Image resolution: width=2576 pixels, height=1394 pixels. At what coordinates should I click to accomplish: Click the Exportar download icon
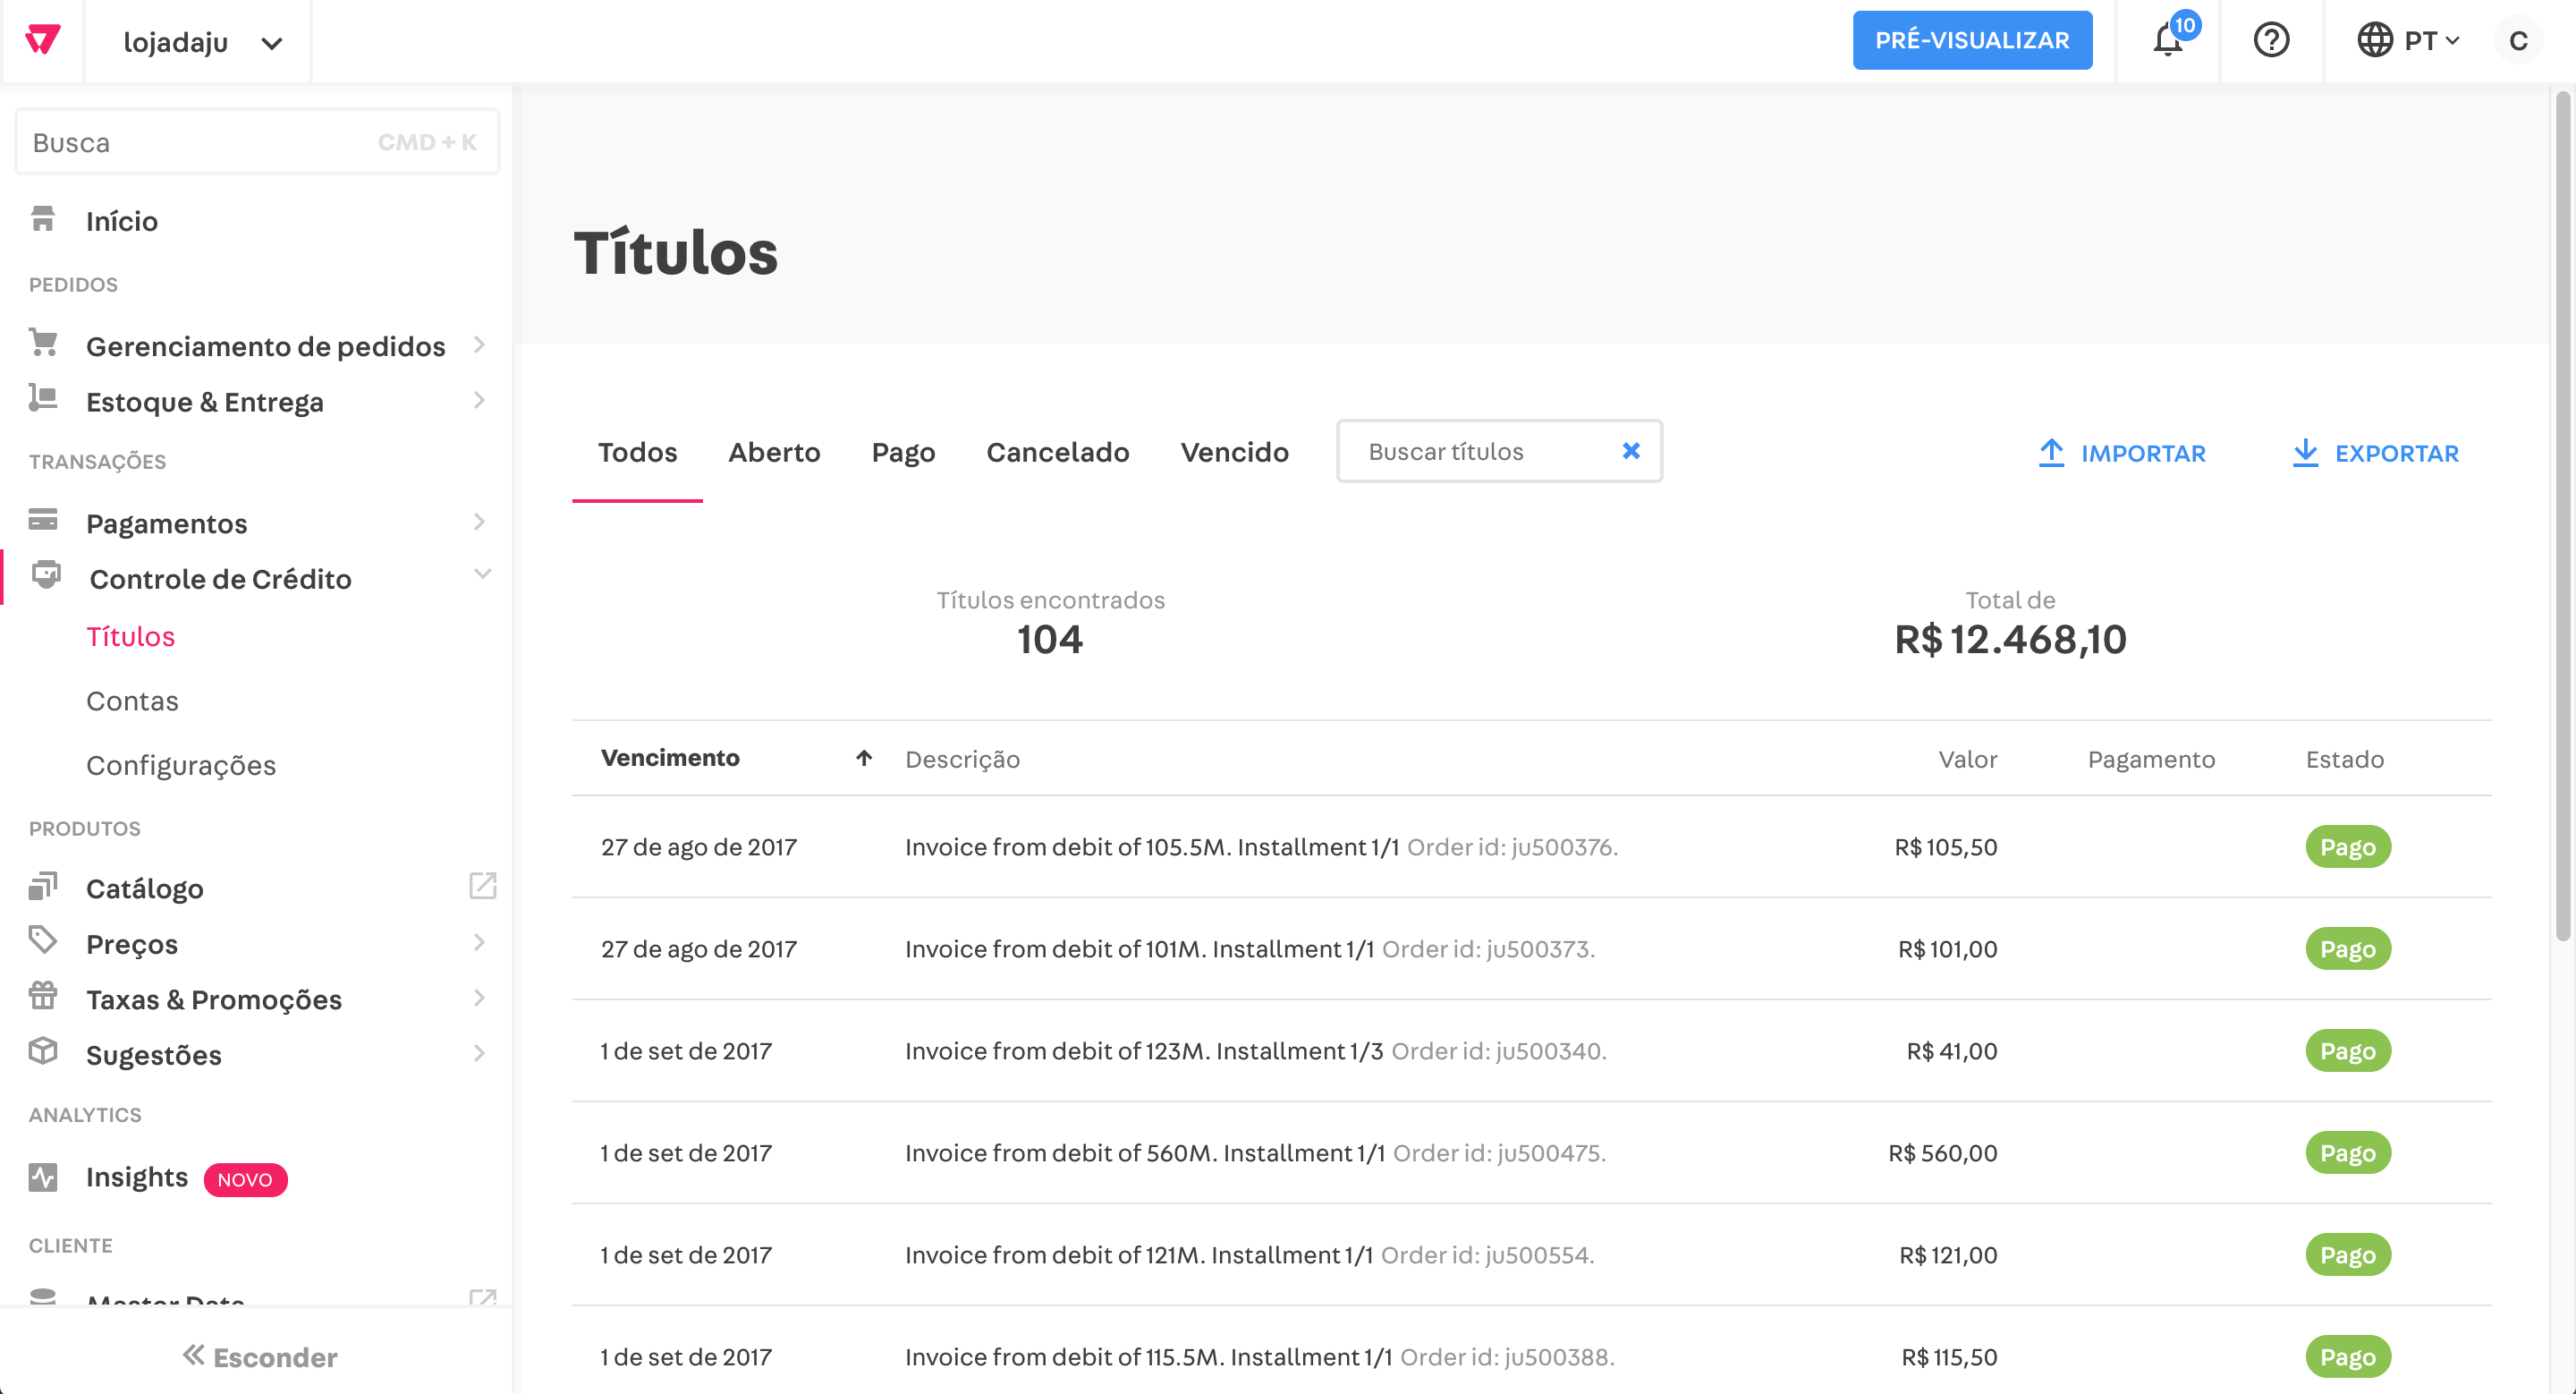(x=2306, y=452)
